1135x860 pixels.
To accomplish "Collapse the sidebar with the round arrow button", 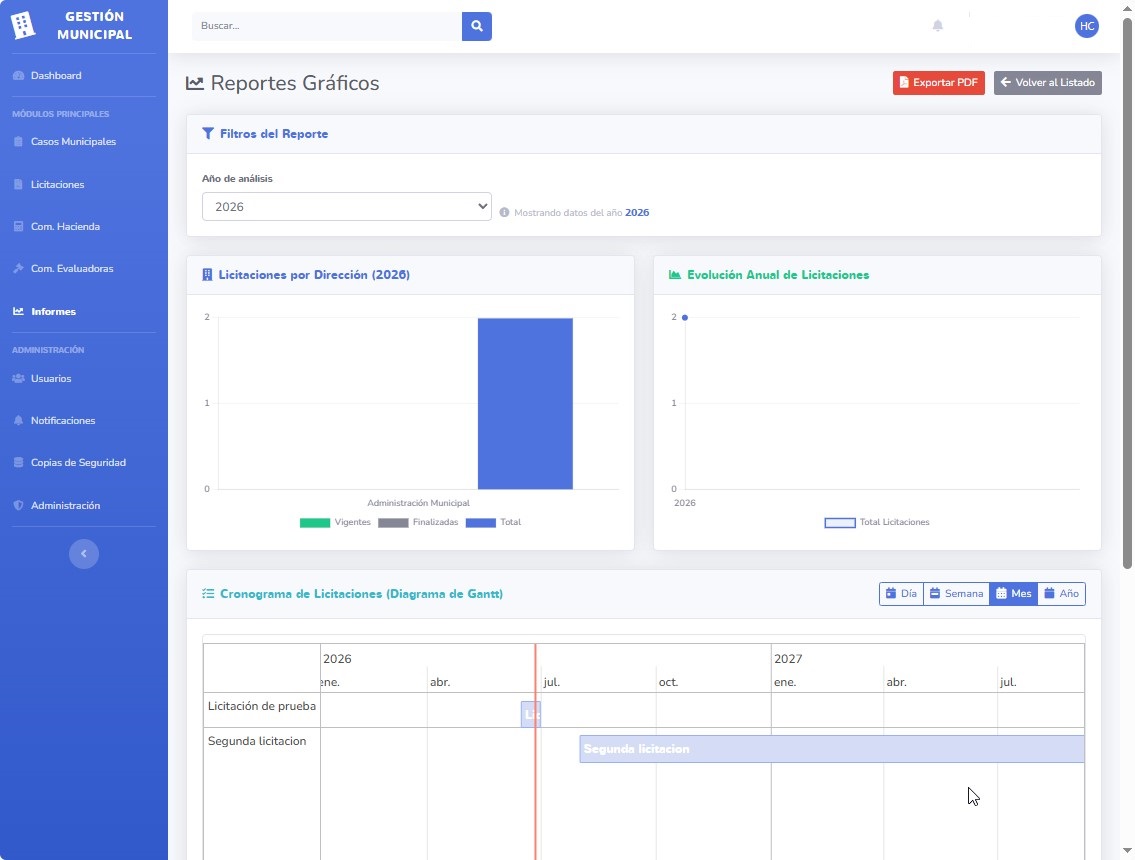I will pyautogui.click(x=84, y=554).
